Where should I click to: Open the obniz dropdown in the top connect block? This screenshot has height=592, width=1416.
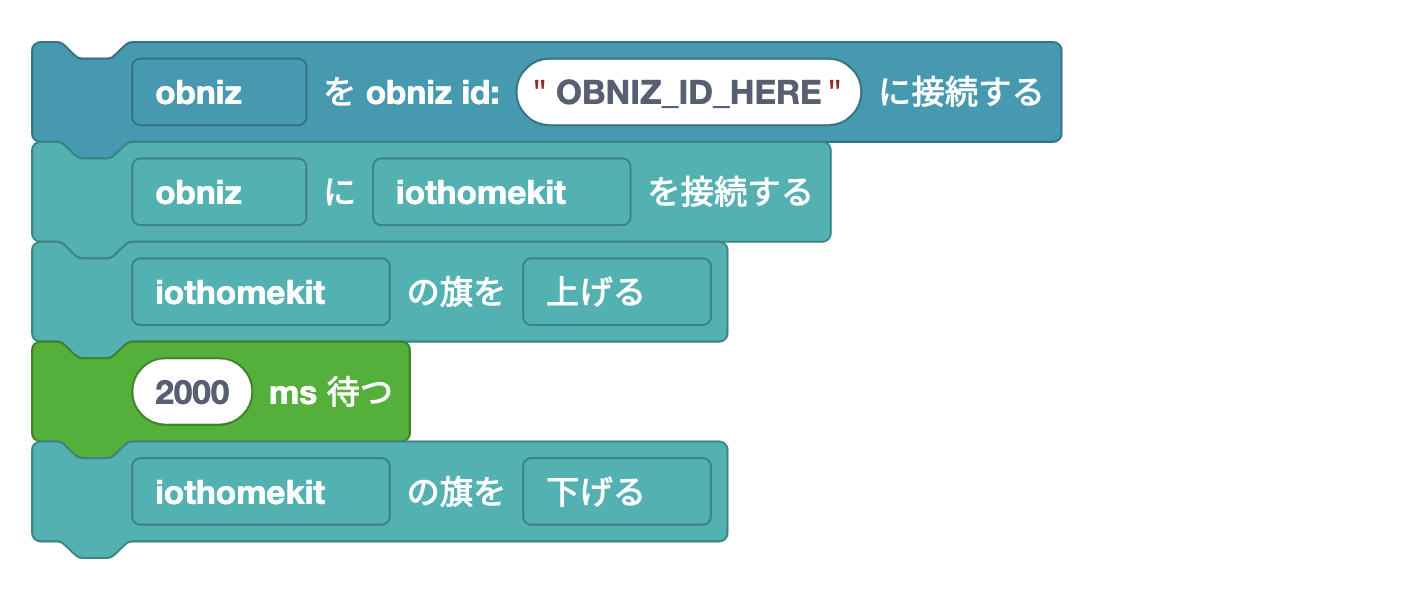point(219,92)
